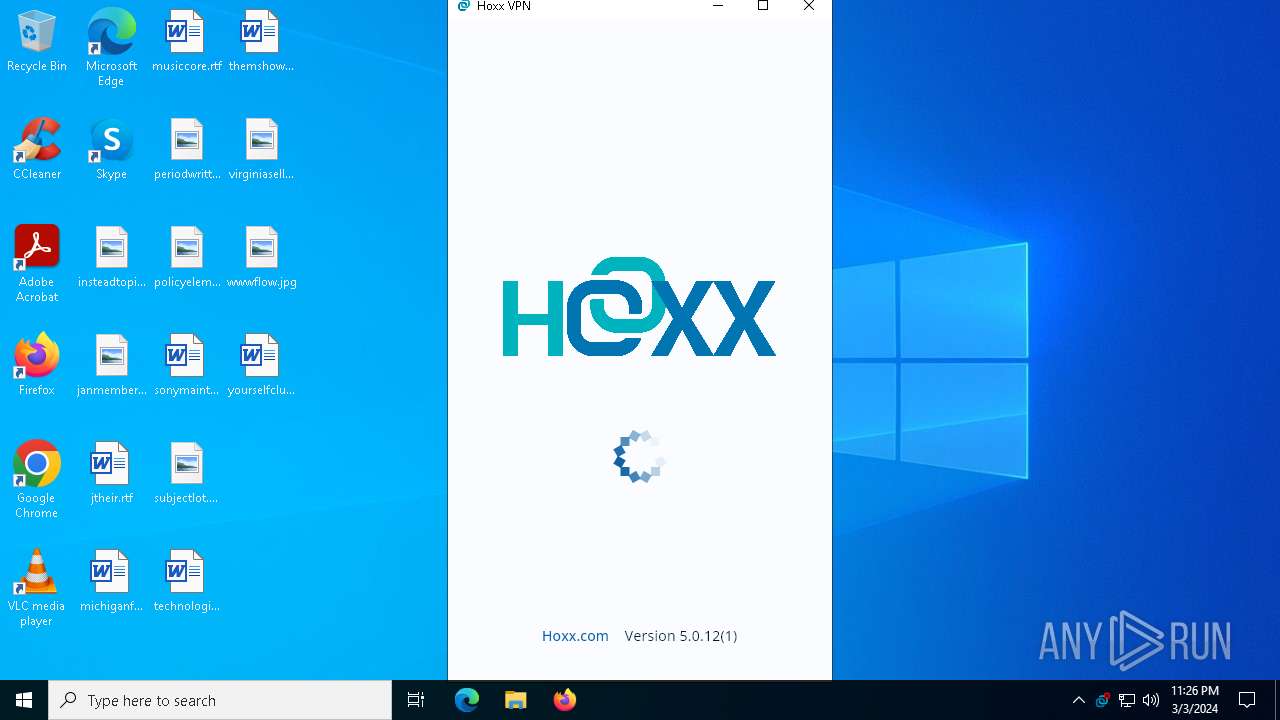This screenshot has height=720, width=1280.
Task: Open Firefox desktop shortcut
Action: 37,365
